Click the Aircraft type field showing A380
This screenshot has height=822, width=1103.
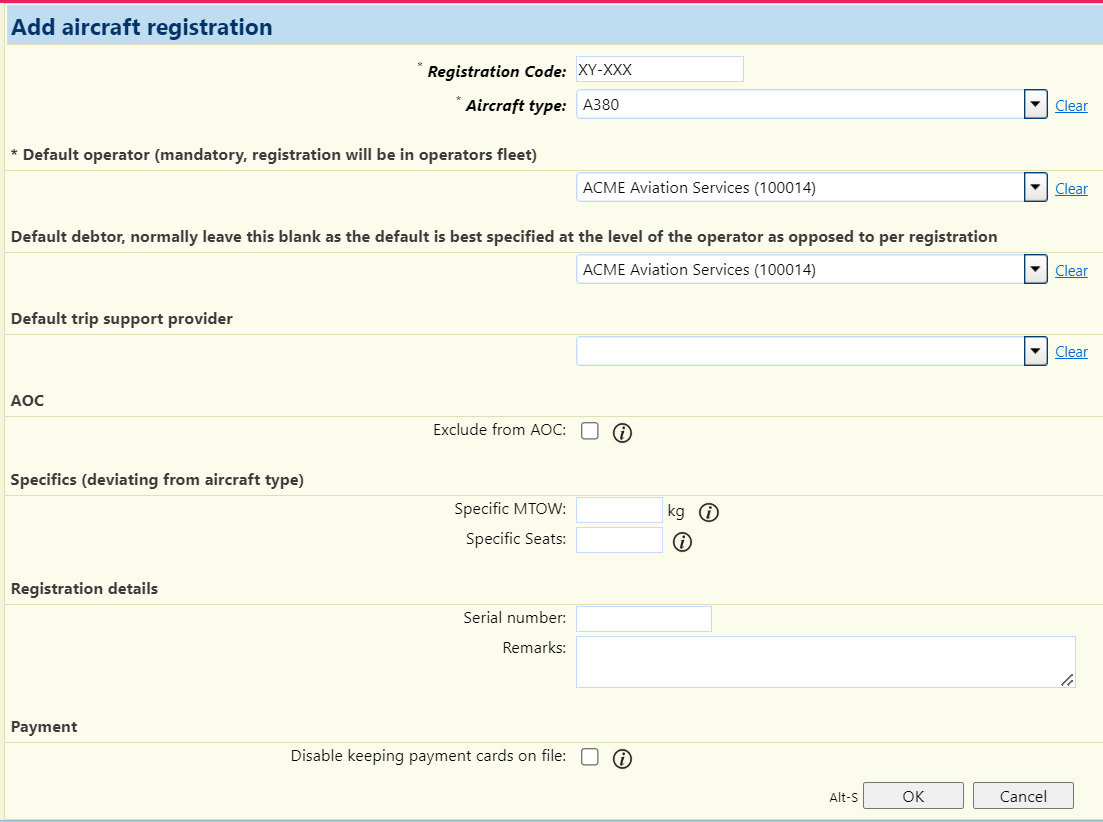[x=800, y=105]
